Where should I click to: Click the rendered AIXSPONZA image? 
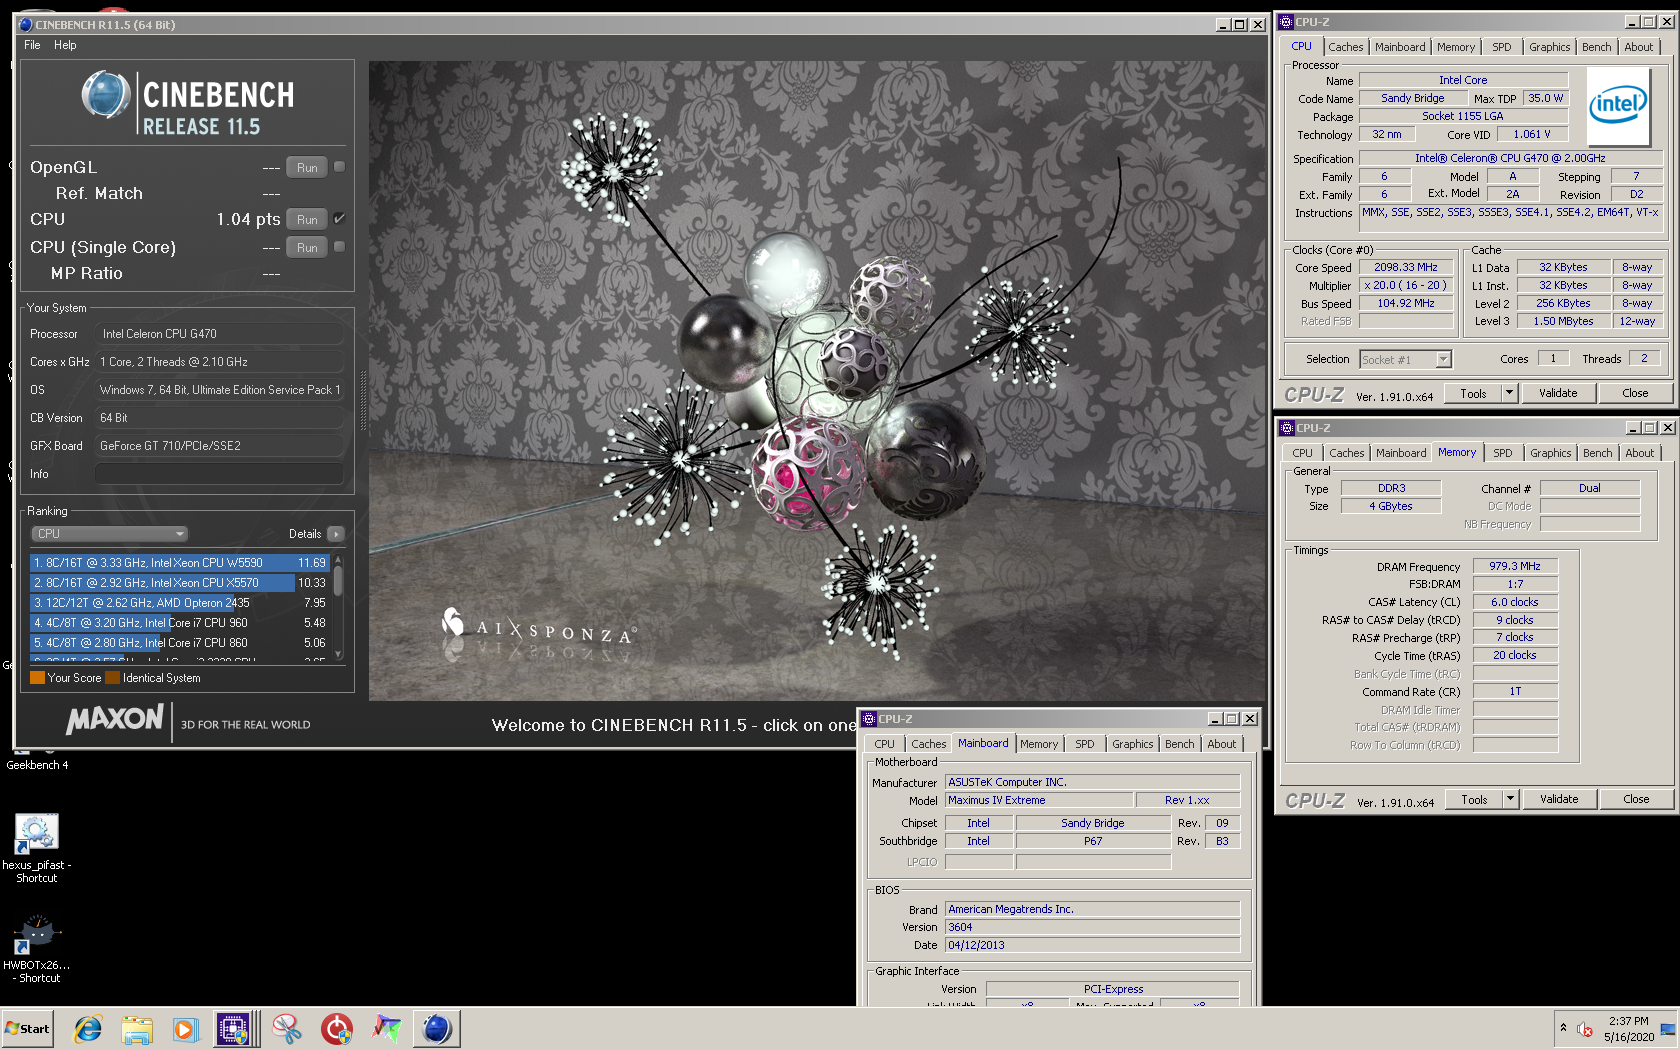click(x=817, y=380)
